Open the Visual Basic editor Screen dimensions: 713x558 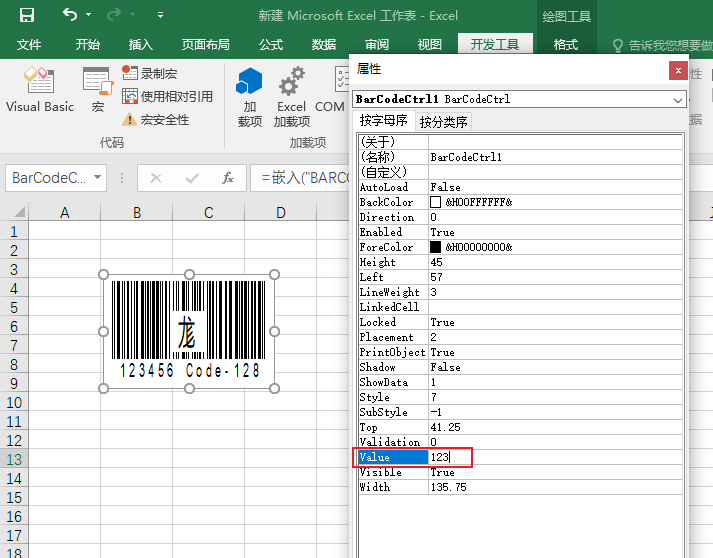(x=40, y=90)
